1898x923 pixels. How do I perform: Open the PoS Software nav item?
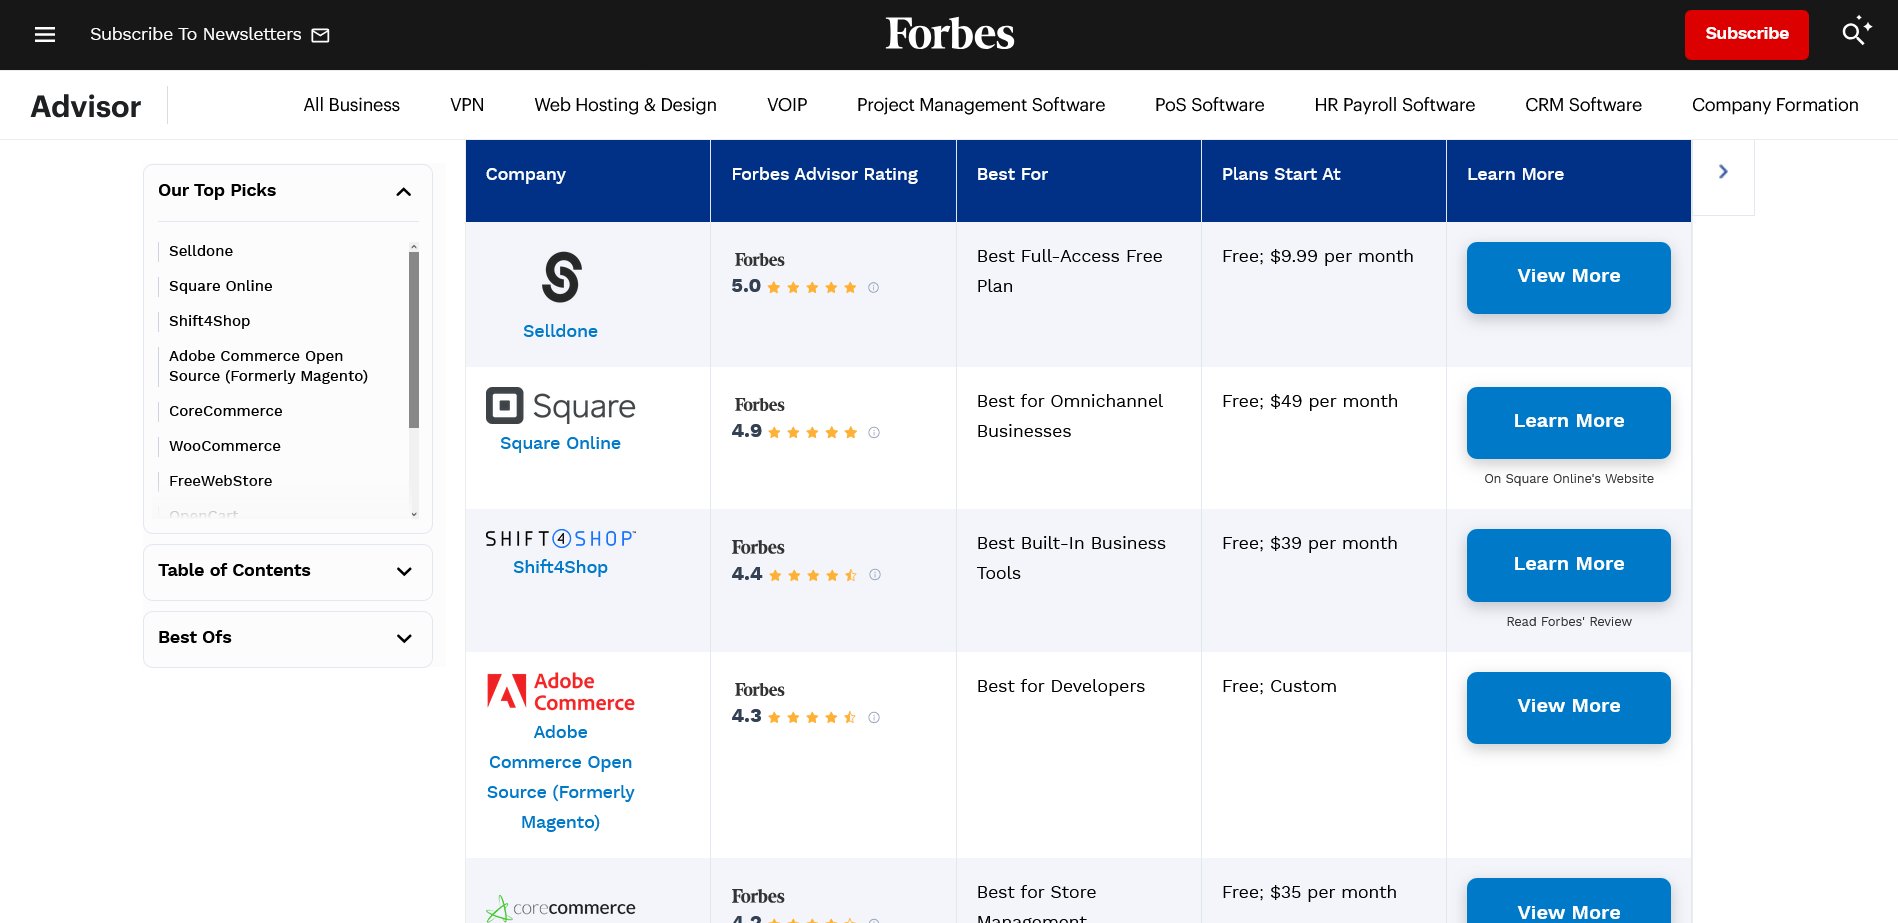[1210, 105]
